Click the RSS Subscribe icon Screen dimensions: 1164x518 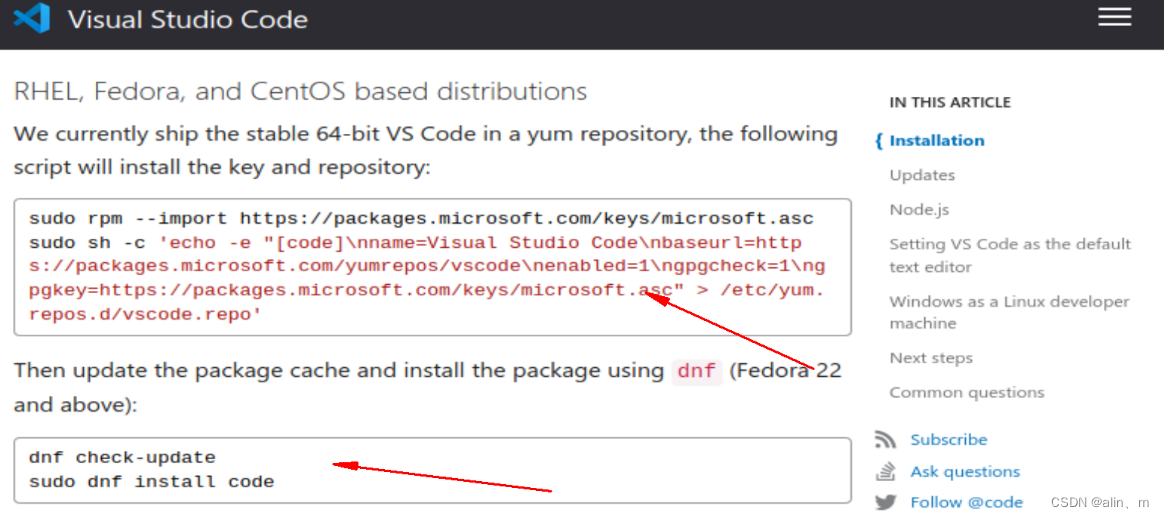pos(885,440)
